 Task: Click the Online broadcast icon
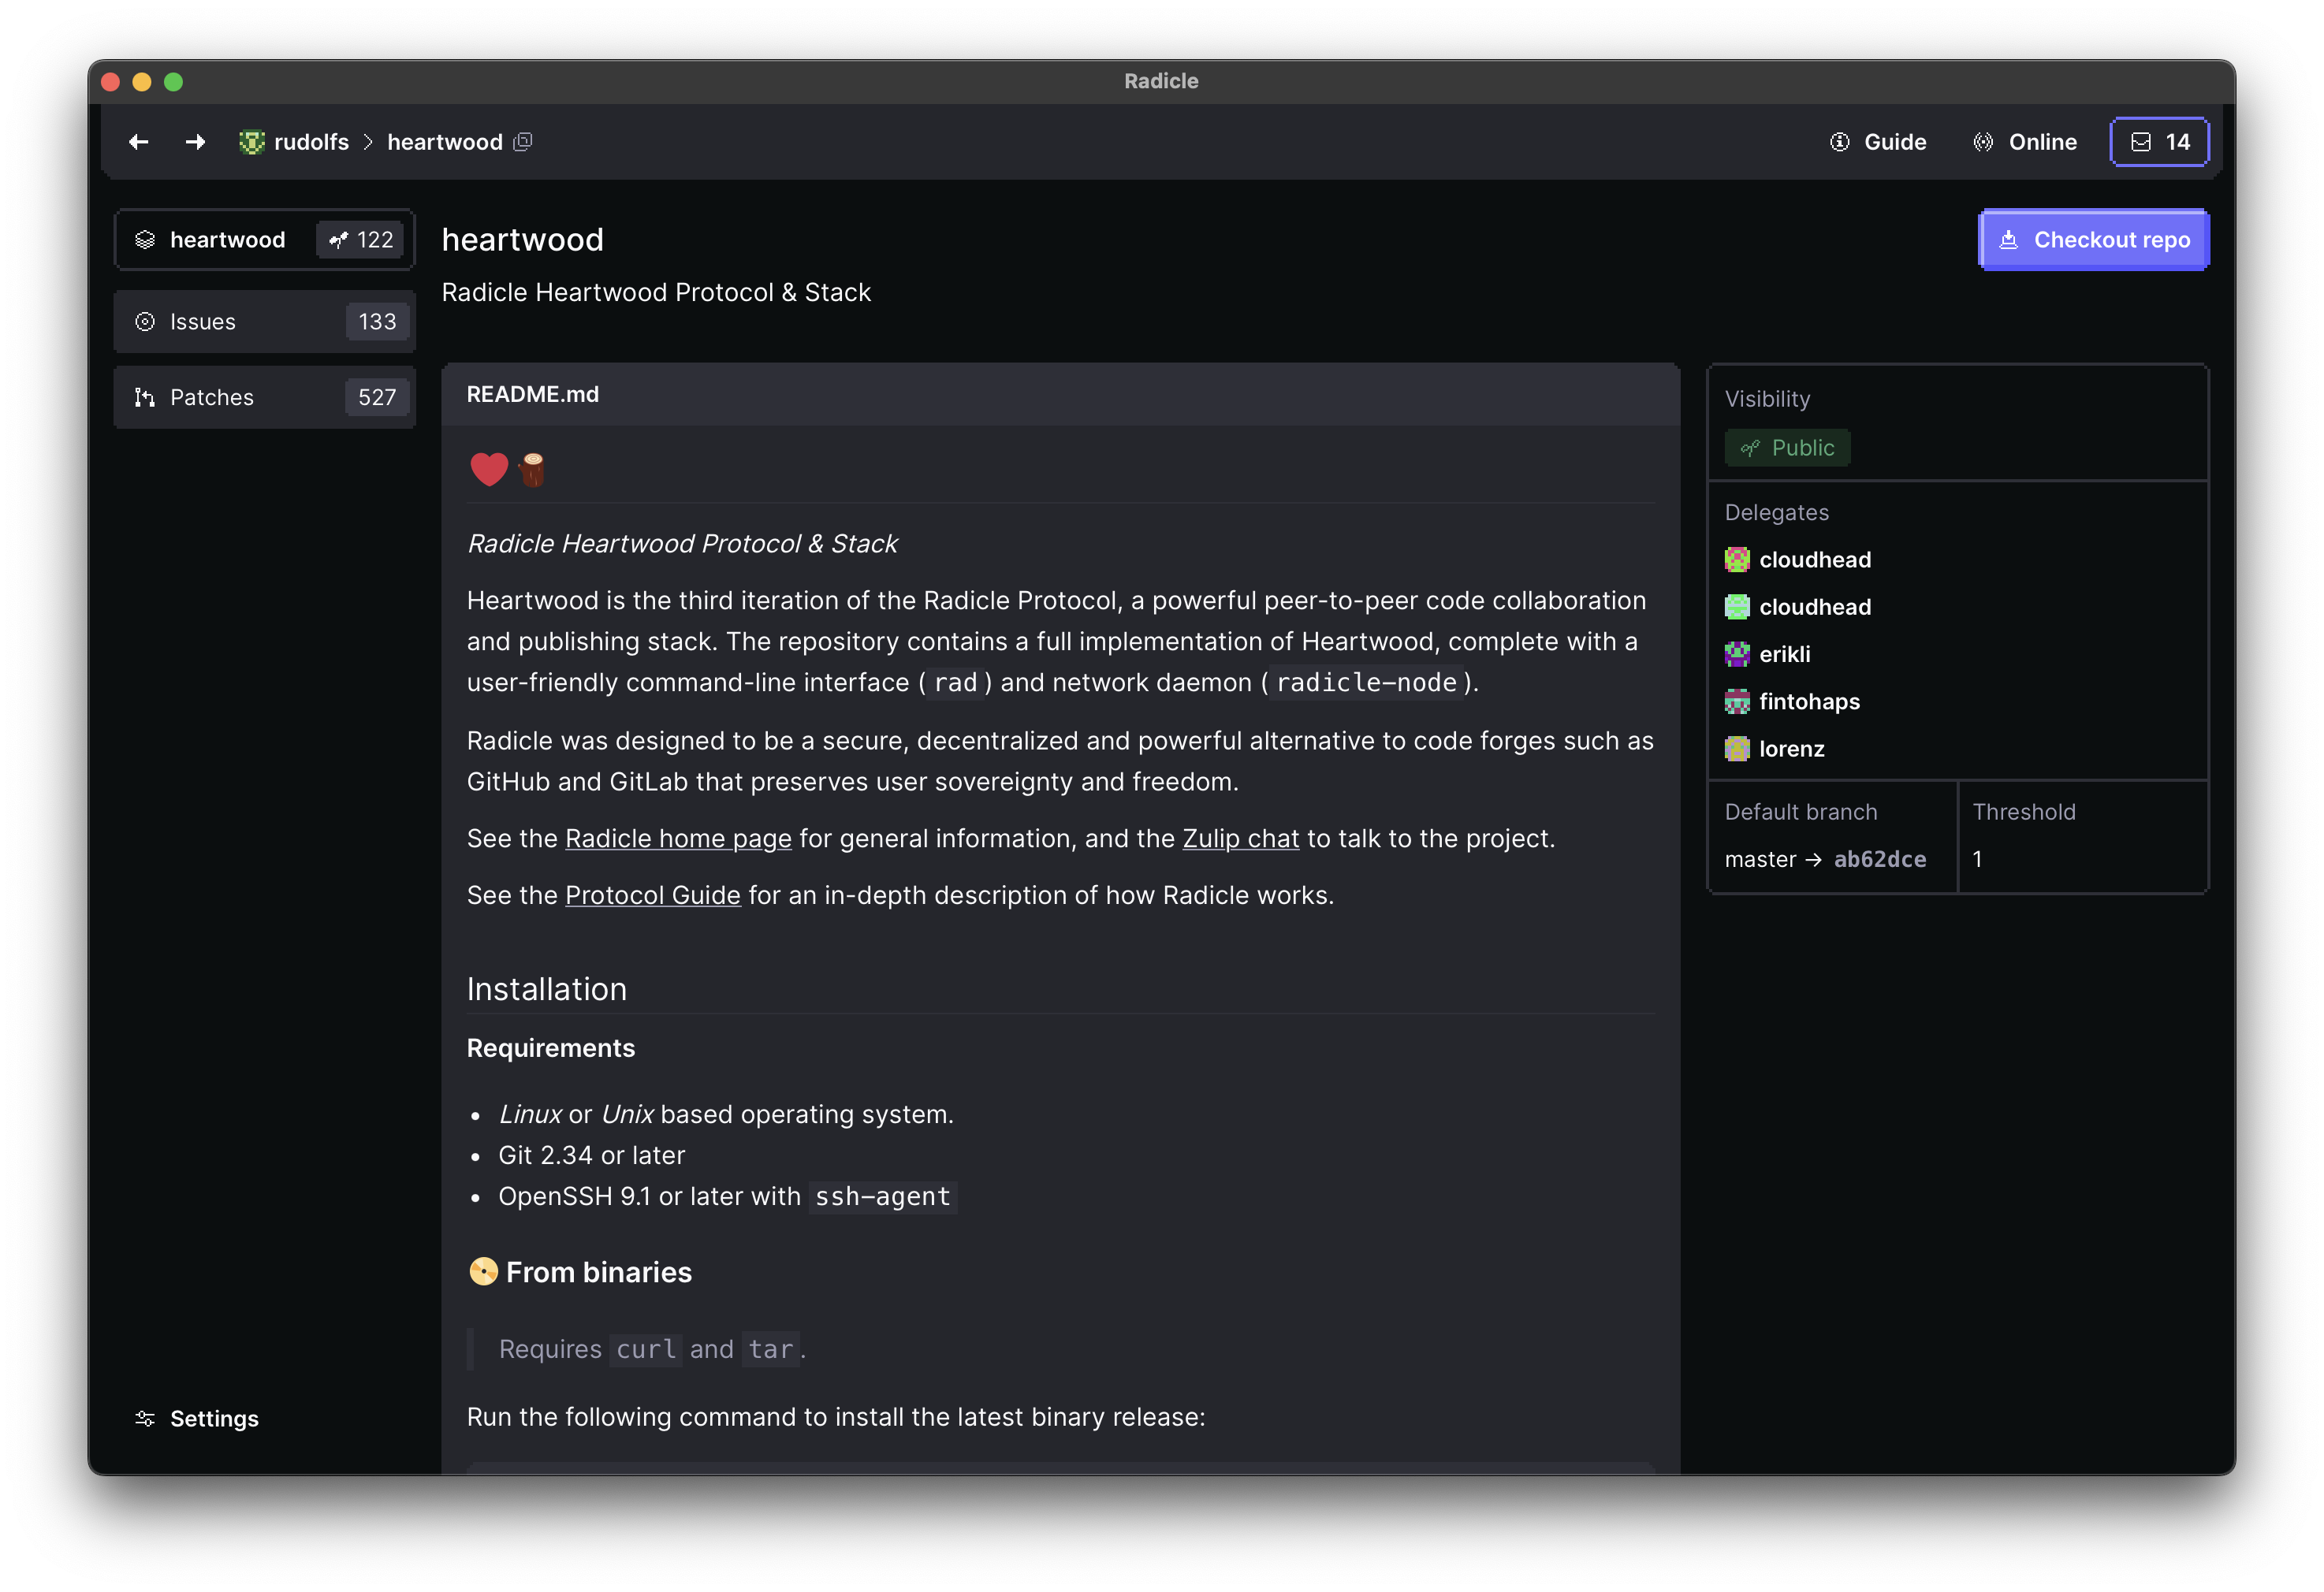pyautogui.click(x=1984, y=142)
